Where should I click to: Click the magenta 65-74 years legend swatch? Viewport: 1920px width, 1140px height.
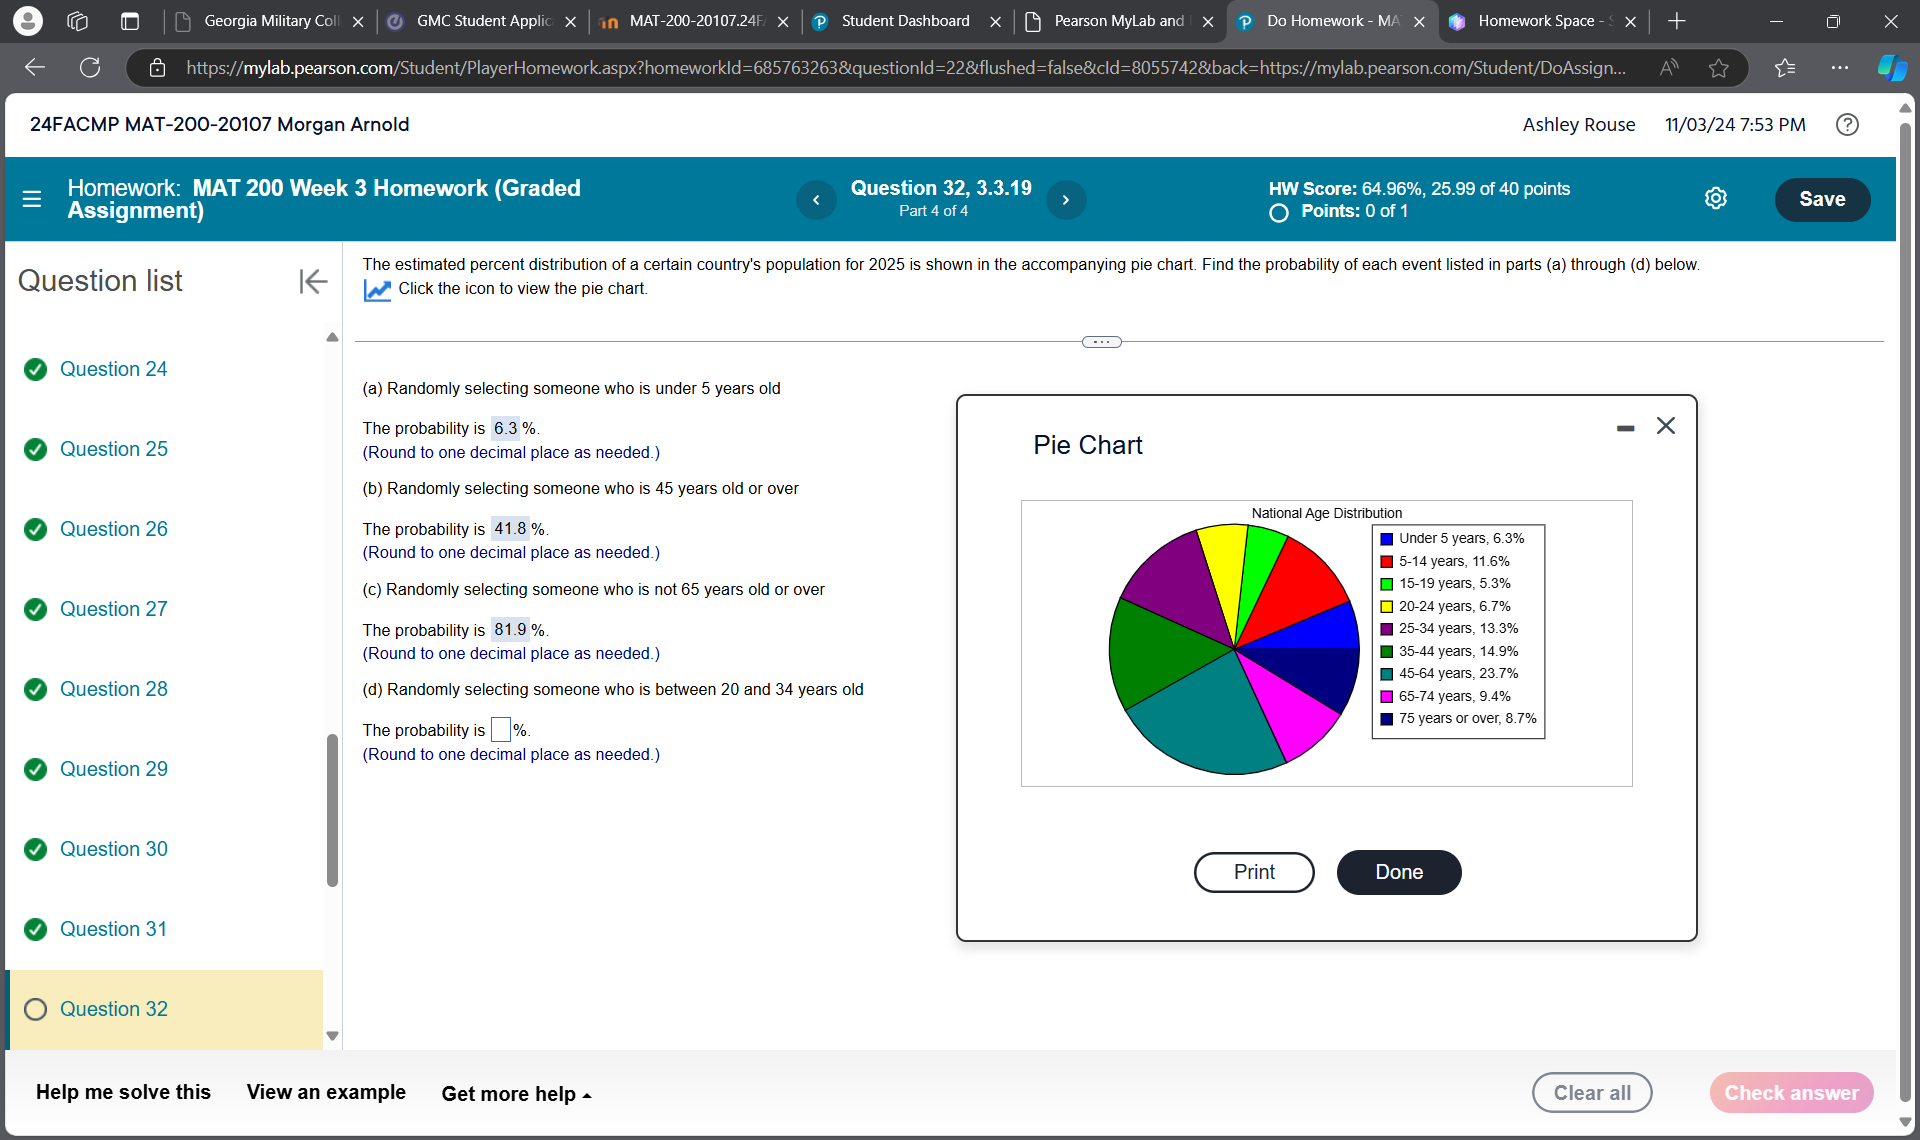click(x=1386, y=697)
